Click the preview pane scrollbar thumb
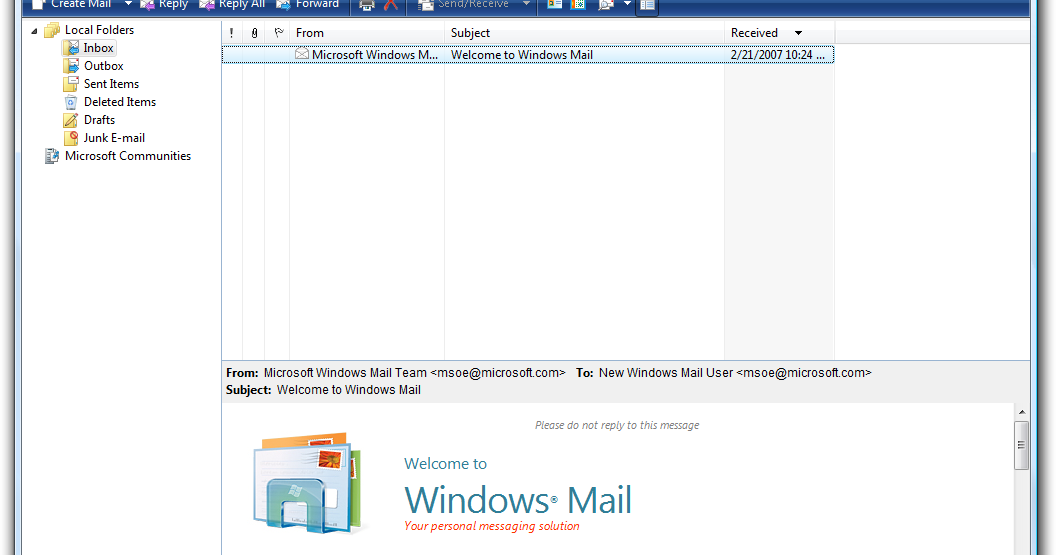The height and width of the screenshot is (555, 1056). coord(1022,445)
